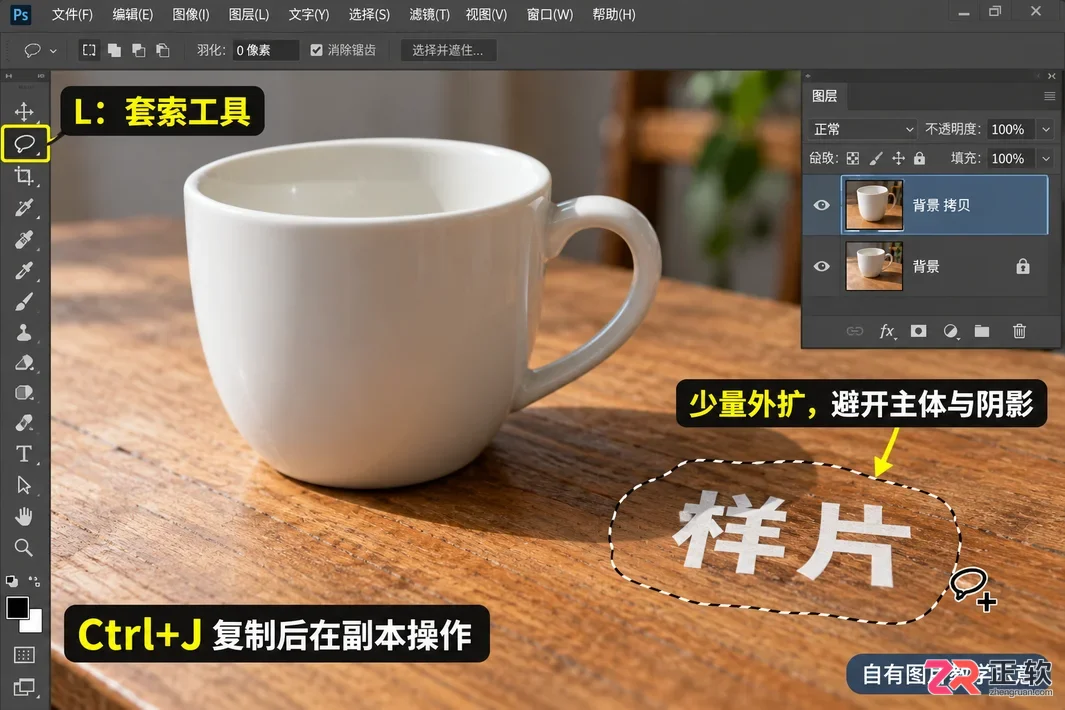Link layers icon in Layers panel
The width and height of the screenshot is (1065, 710).
[x=854, y=331]
